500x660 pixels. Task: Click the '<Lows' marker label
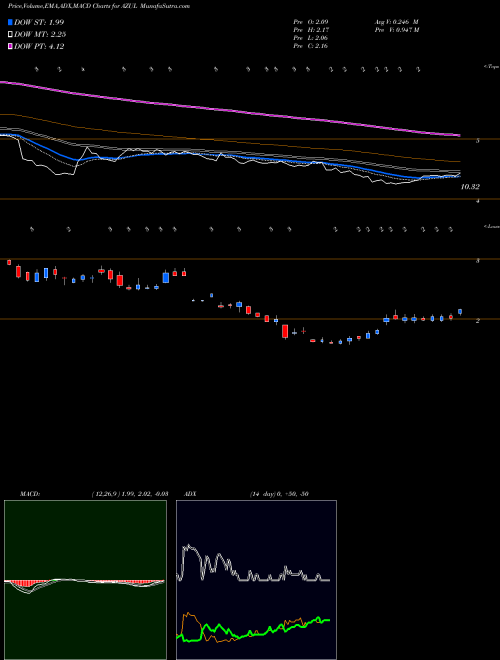click(491, 226)
